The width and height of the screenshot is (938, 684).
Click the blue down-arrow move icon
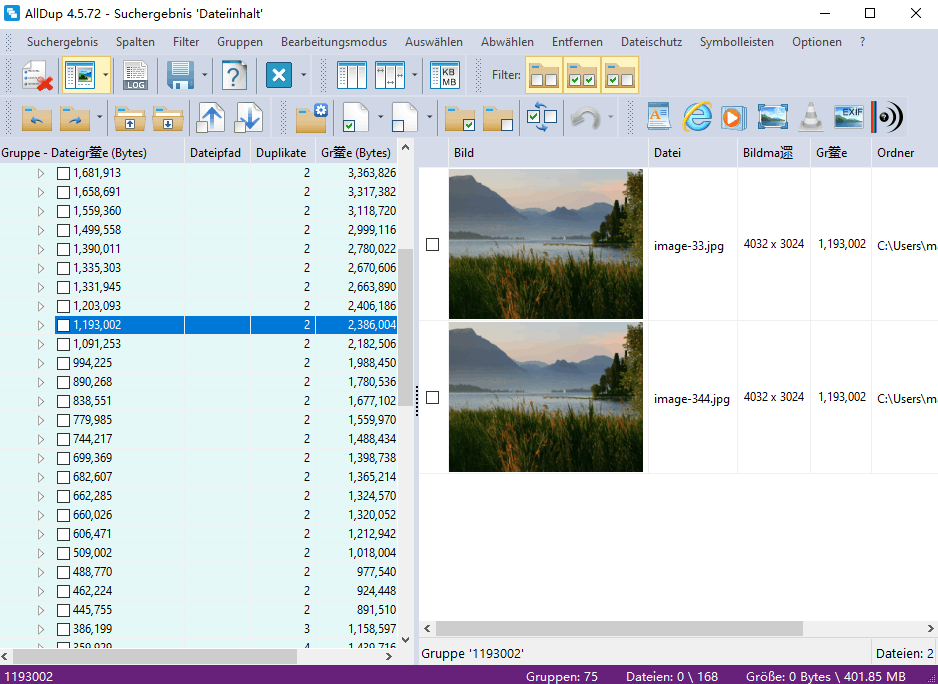(249, 117)
